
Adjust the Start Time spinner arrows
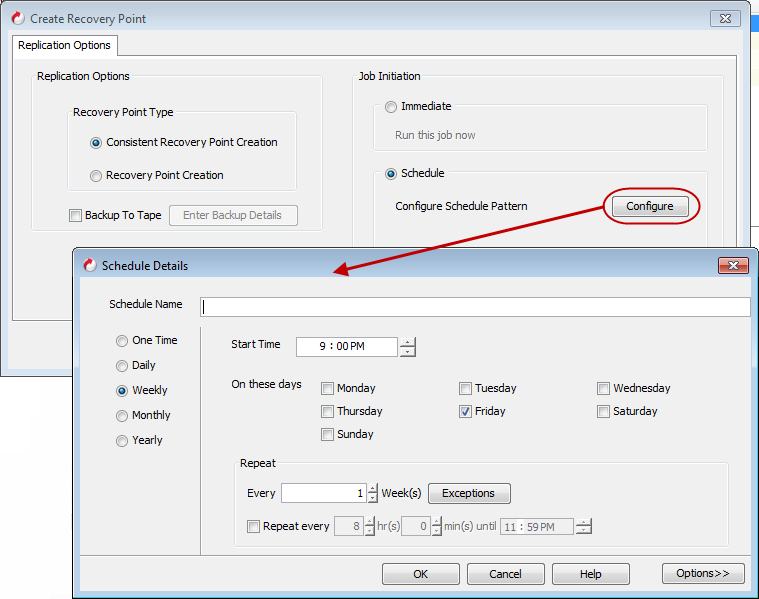point(407,346)
